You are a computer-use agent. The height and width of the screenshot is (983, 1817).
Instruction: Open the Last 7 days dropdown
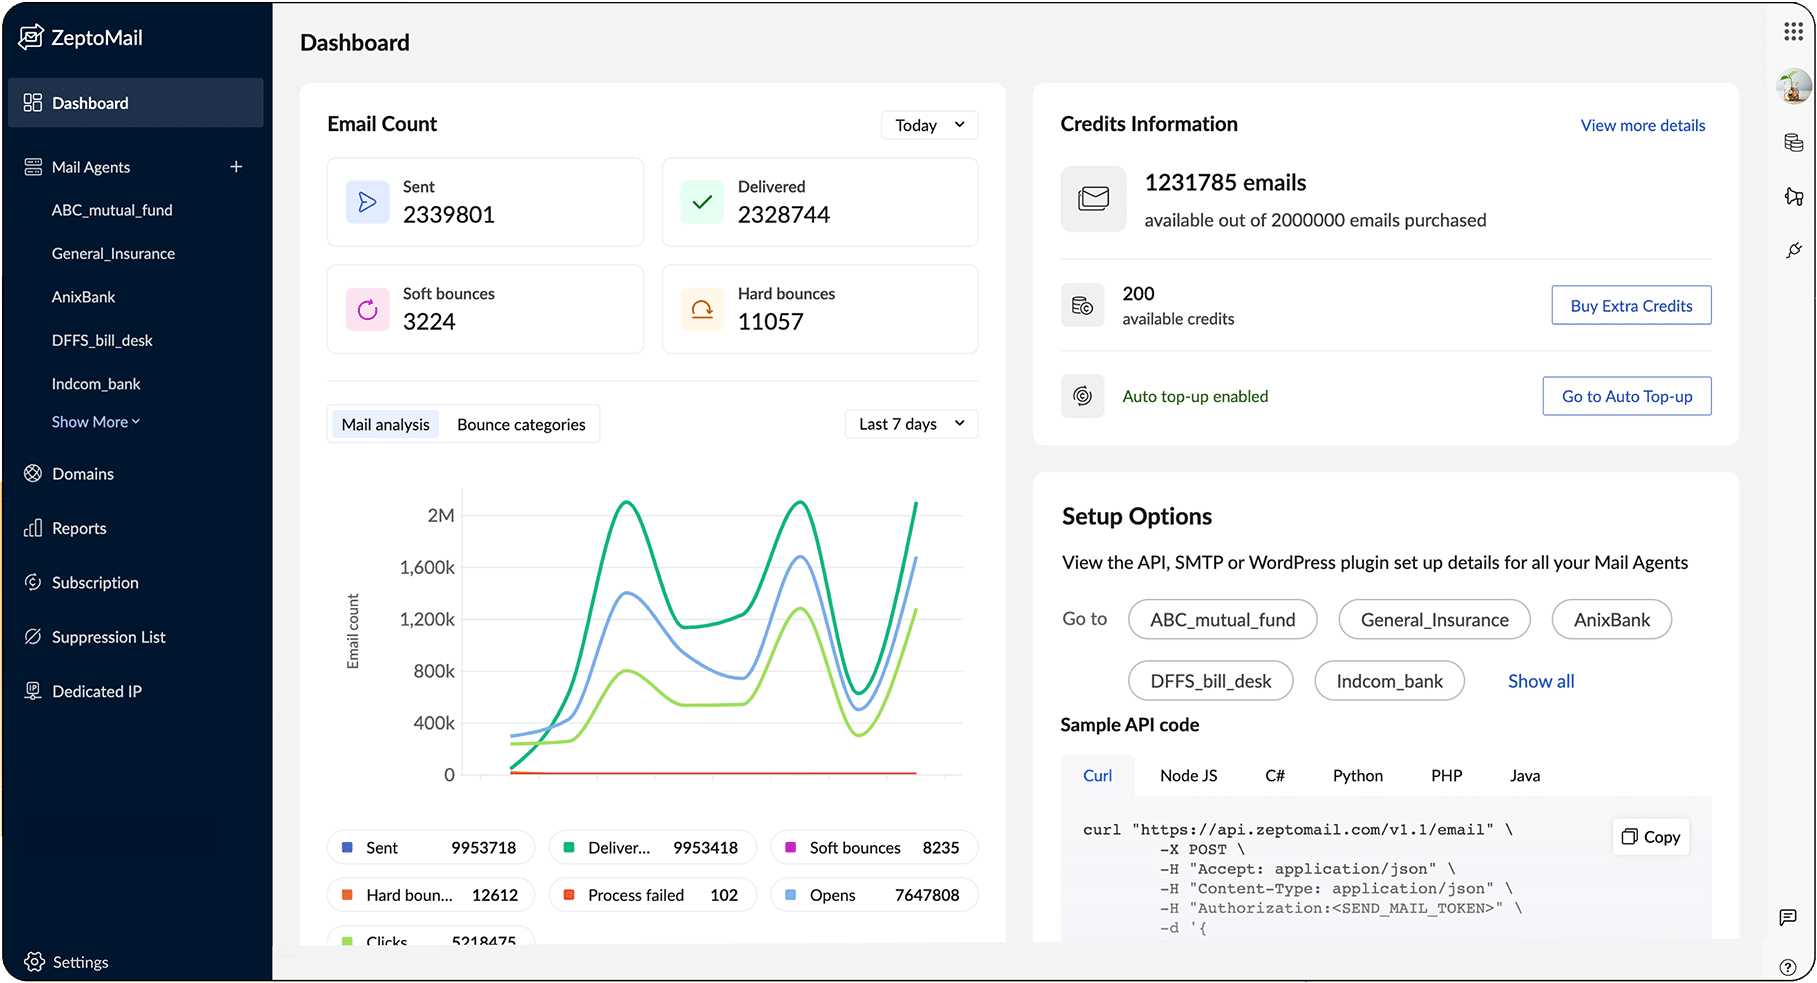coord(912,424)
